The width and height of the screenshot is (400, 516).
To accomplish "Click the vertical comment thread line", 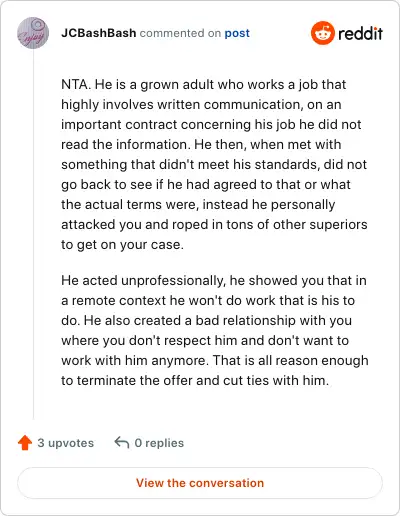I will point(33,234).
